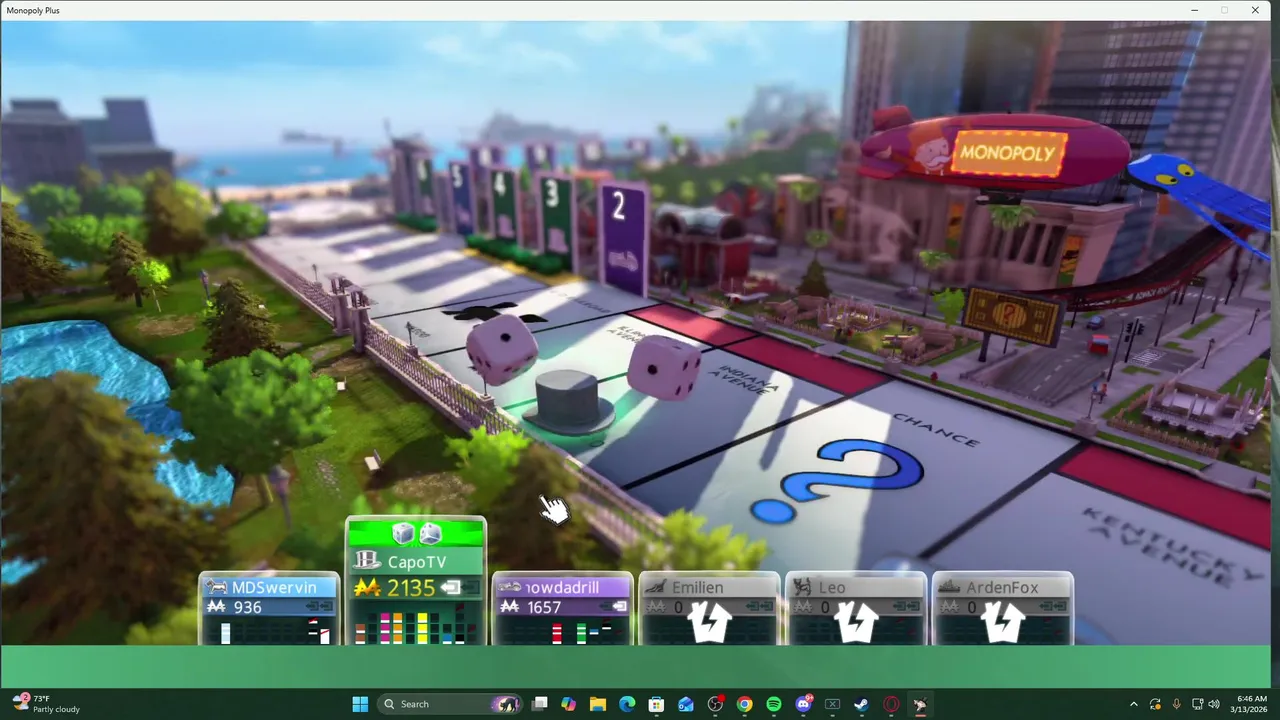This screenshot has width=1280, height=720.
Task: Click Leo's disconnected arrows icon
Action: click(x=857, y=622)
